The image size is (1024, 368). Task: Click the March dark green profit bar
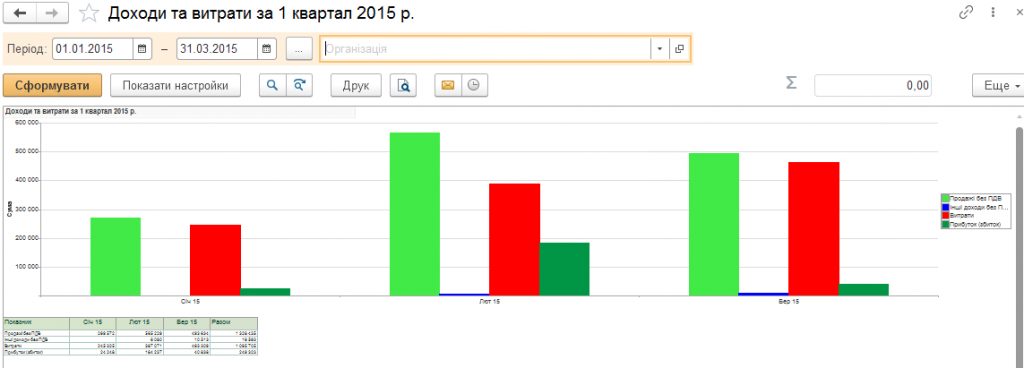(x=863, y=290)
